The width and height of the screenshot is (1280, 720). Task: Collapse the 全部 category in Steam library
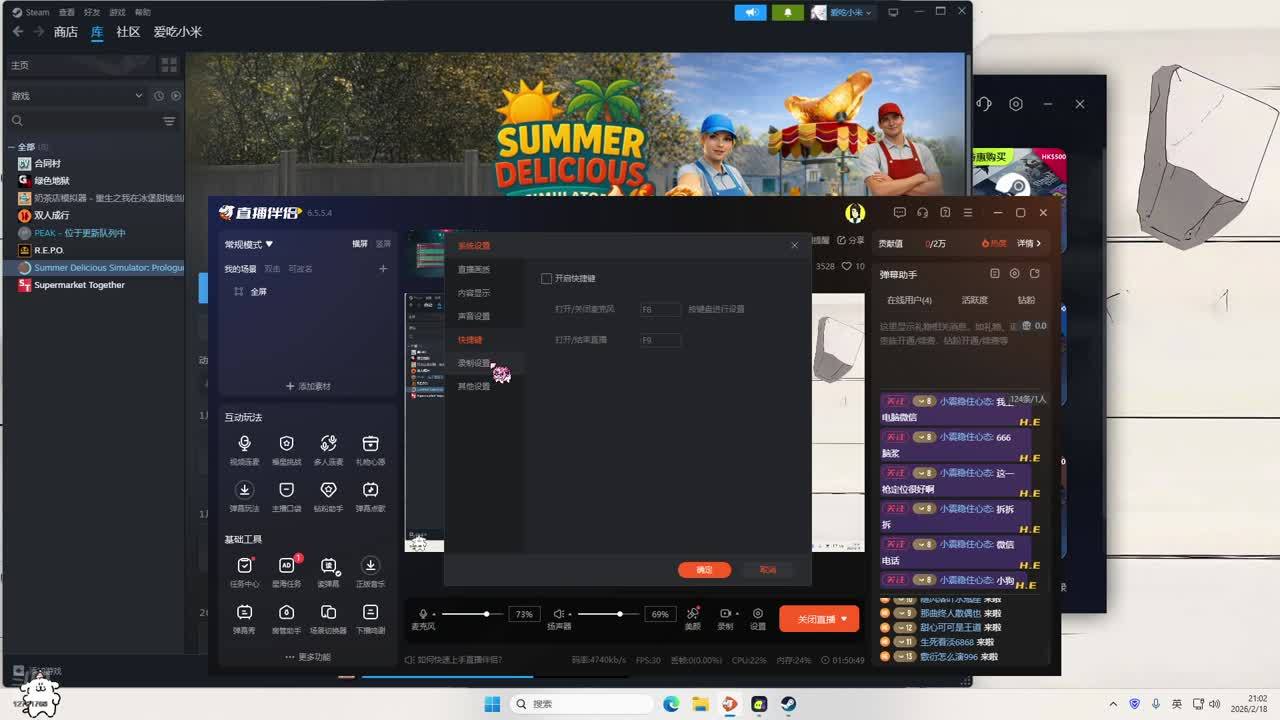click(12, 147)
